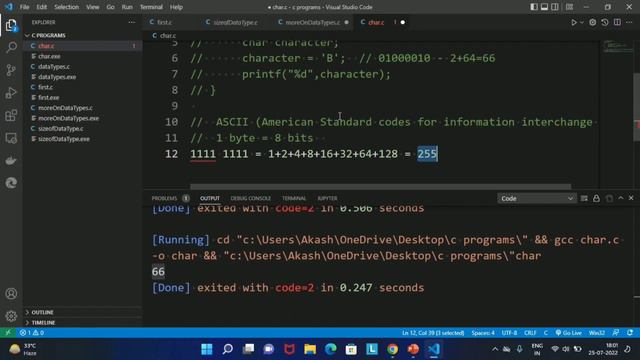Open File Explorer from the taskbar
The image size is (640, 360).
[310, 349]
